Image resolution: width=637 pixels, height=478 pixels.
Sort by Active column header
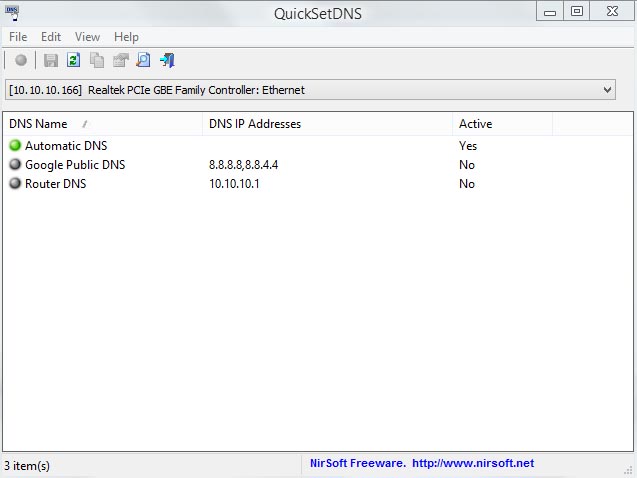503,124
